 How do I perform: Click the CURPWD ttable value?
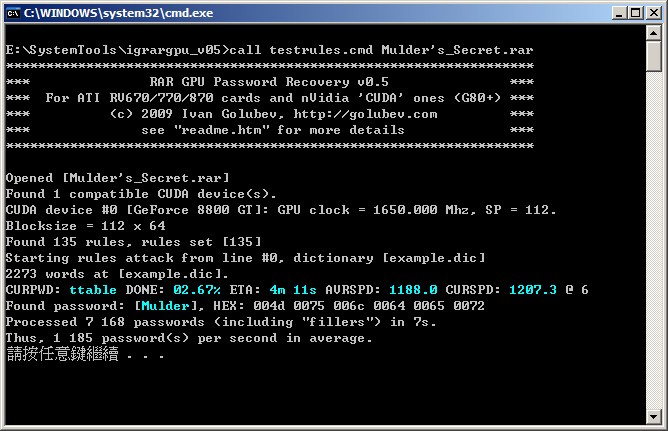pyautogui.click(x=93, y=290)
